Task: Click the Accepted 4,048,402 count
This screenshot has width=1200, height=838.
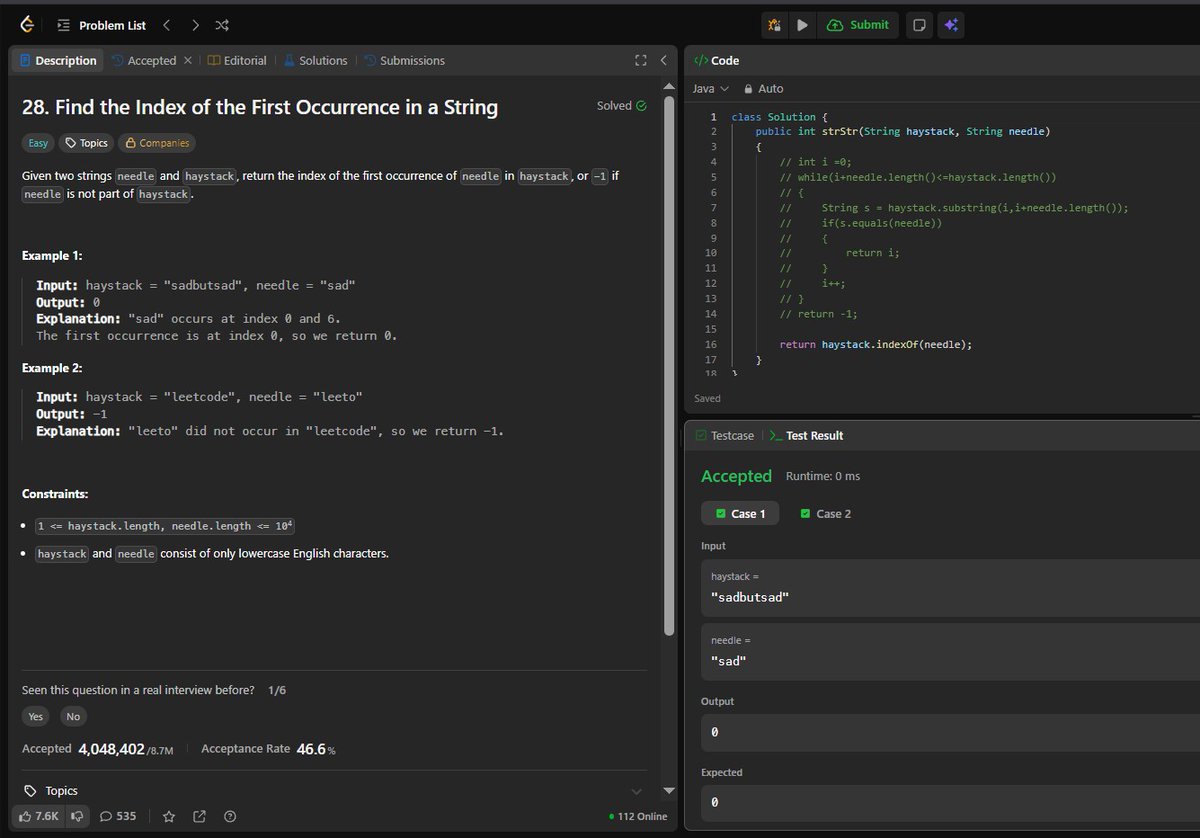Action: (x=111, y=749)
